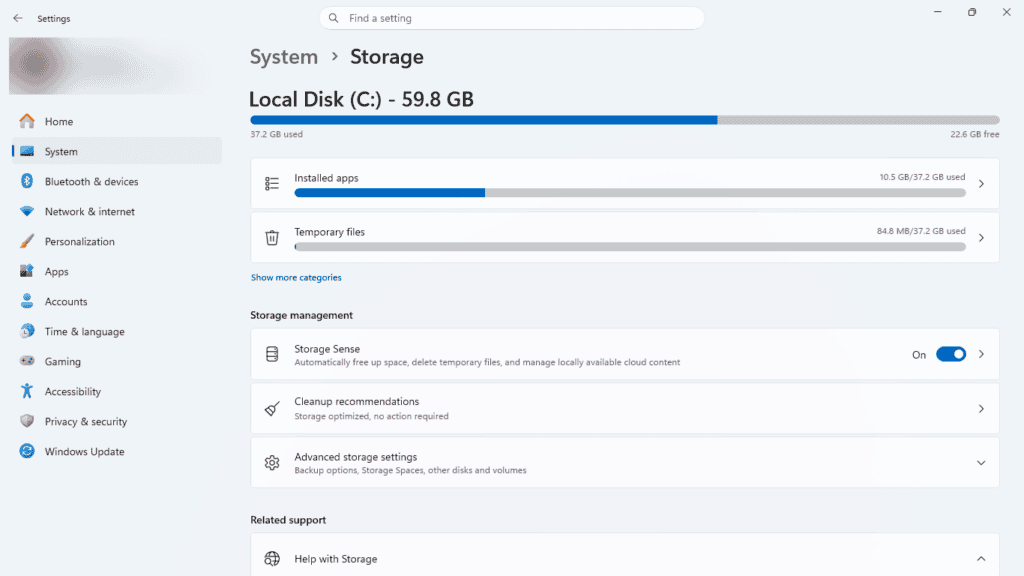The width and height of the screenshot is (1024, 576).
Task: Open the Installed apps label
Action: [326, 178]
